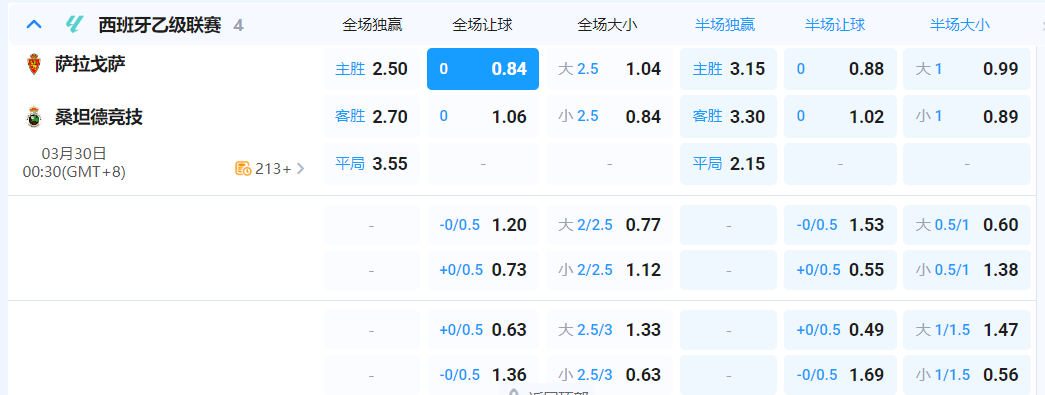
Task: Pick half-time 大 1/1.5 at 1.47
Action: point(967,330)
